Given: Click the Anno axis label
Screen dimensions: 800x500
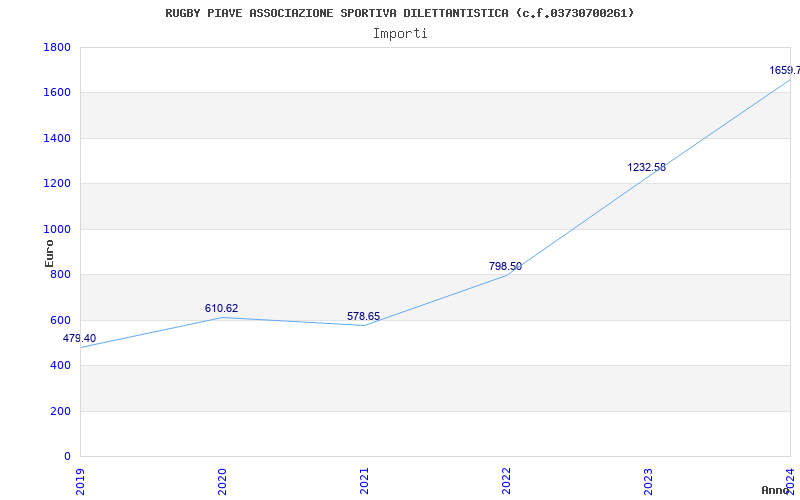Looking at the screenshot, I should 776,490.
